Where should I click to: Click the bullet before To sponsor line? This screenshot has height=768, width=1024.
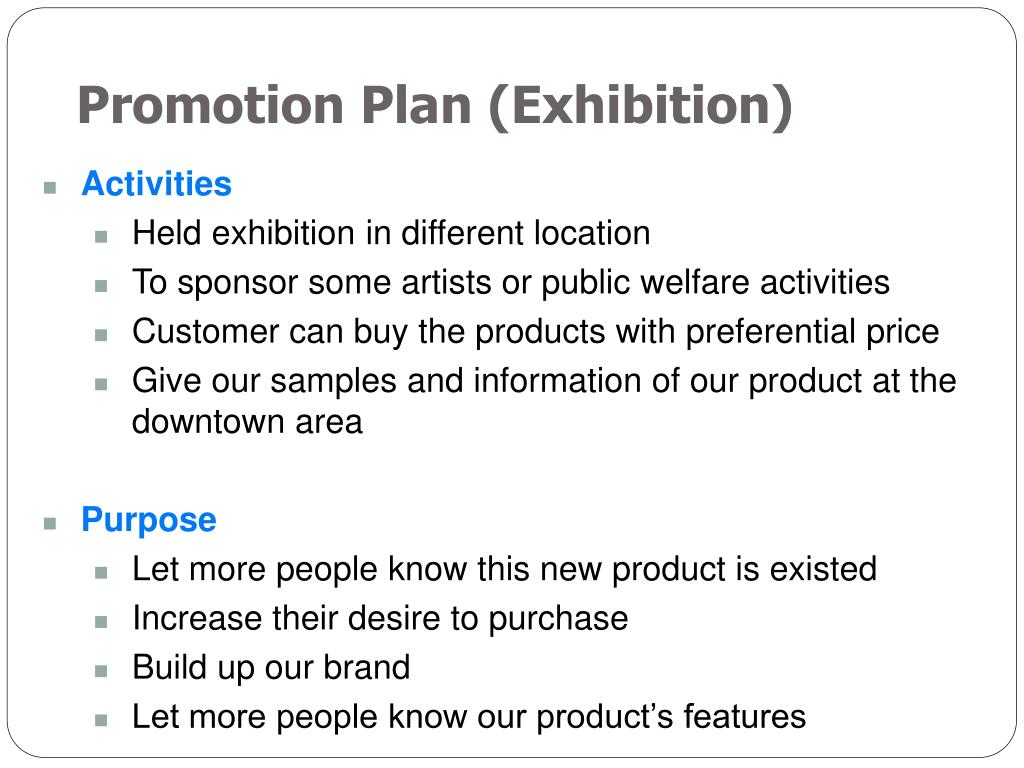tap(101, 286)
